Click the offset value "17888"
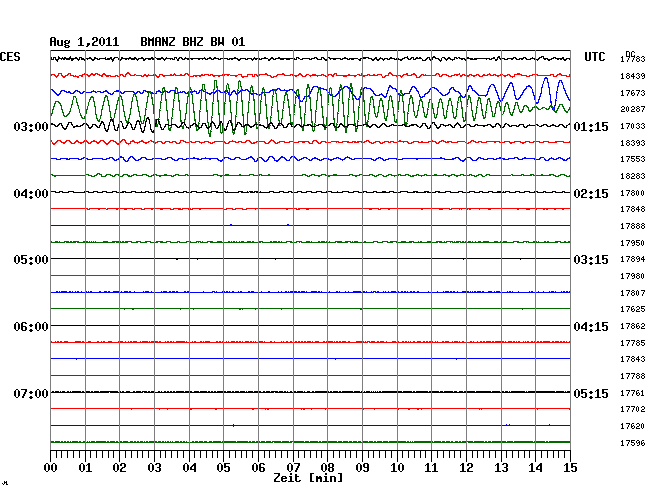Viewport: 650px width, 494px height. point(633,226)
